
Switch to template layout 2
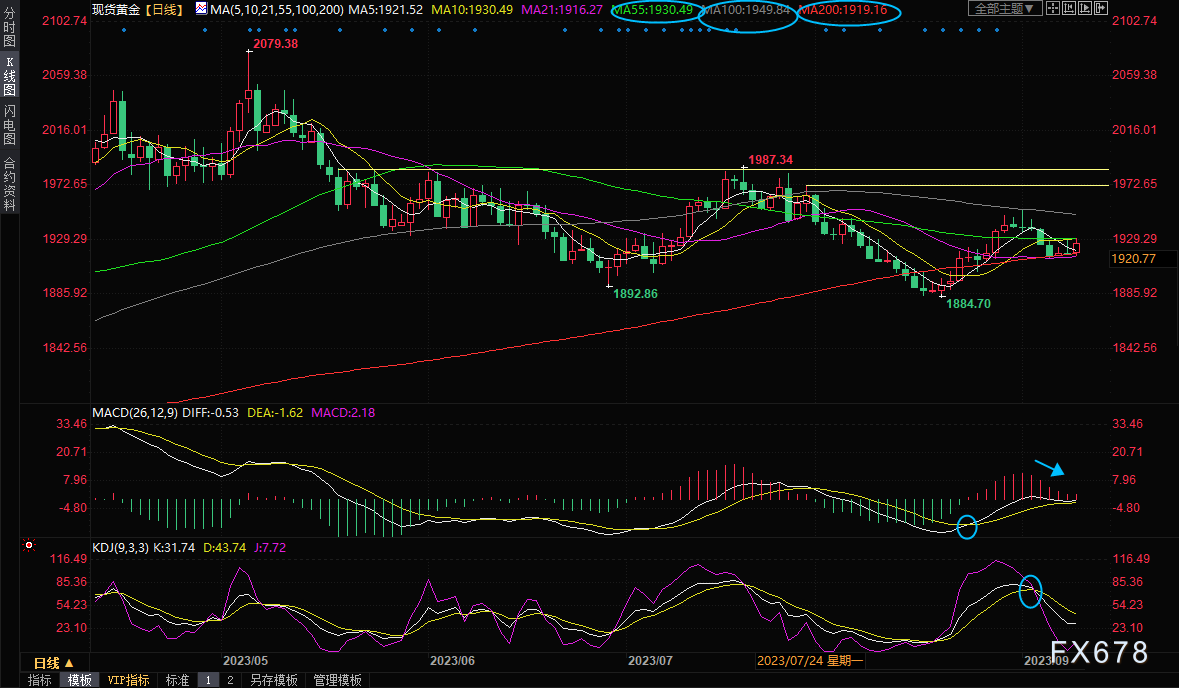click(229, 680)
